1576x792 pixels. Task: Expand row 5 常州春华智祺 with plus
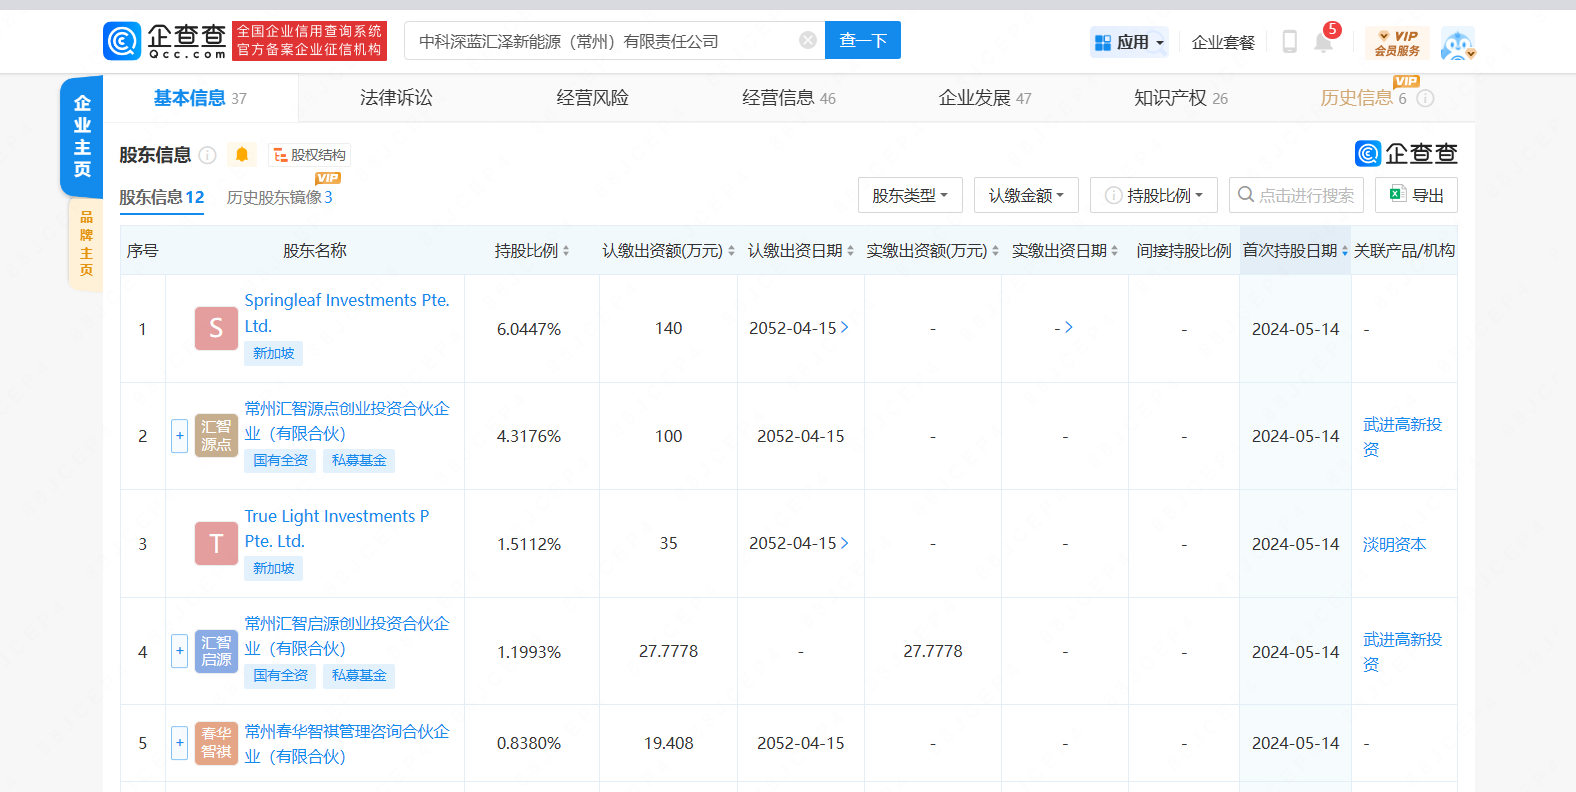pos(180,743)
